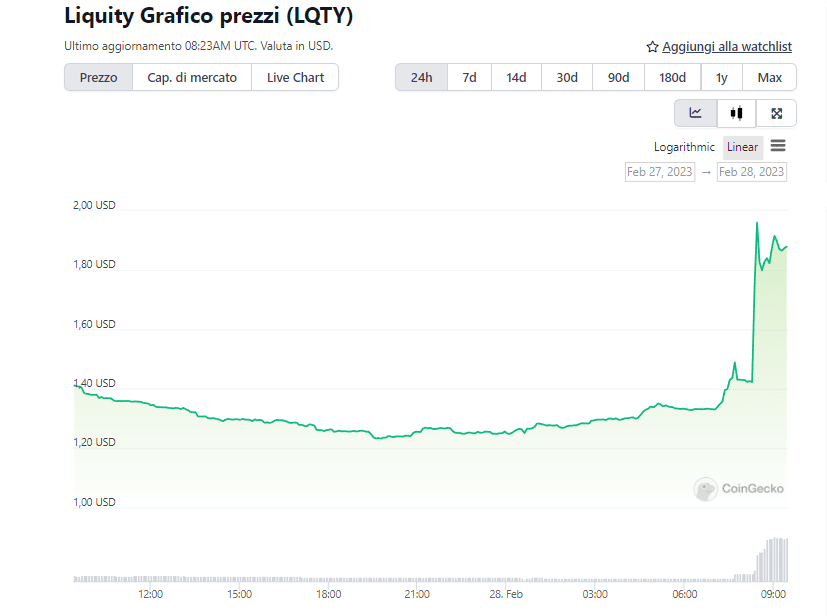Click the 1,00 USD axis label
The image size is (827, 616).
pos(94,502)
